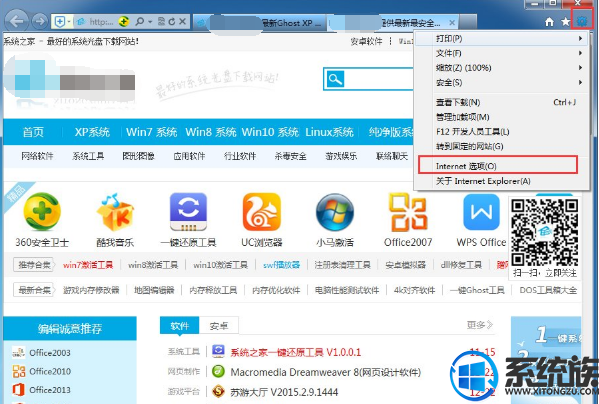The height and width of the screenshot is (404, 599).
Task: Expand the 缩放(Z) (100%) submenu
Action: 501,68
